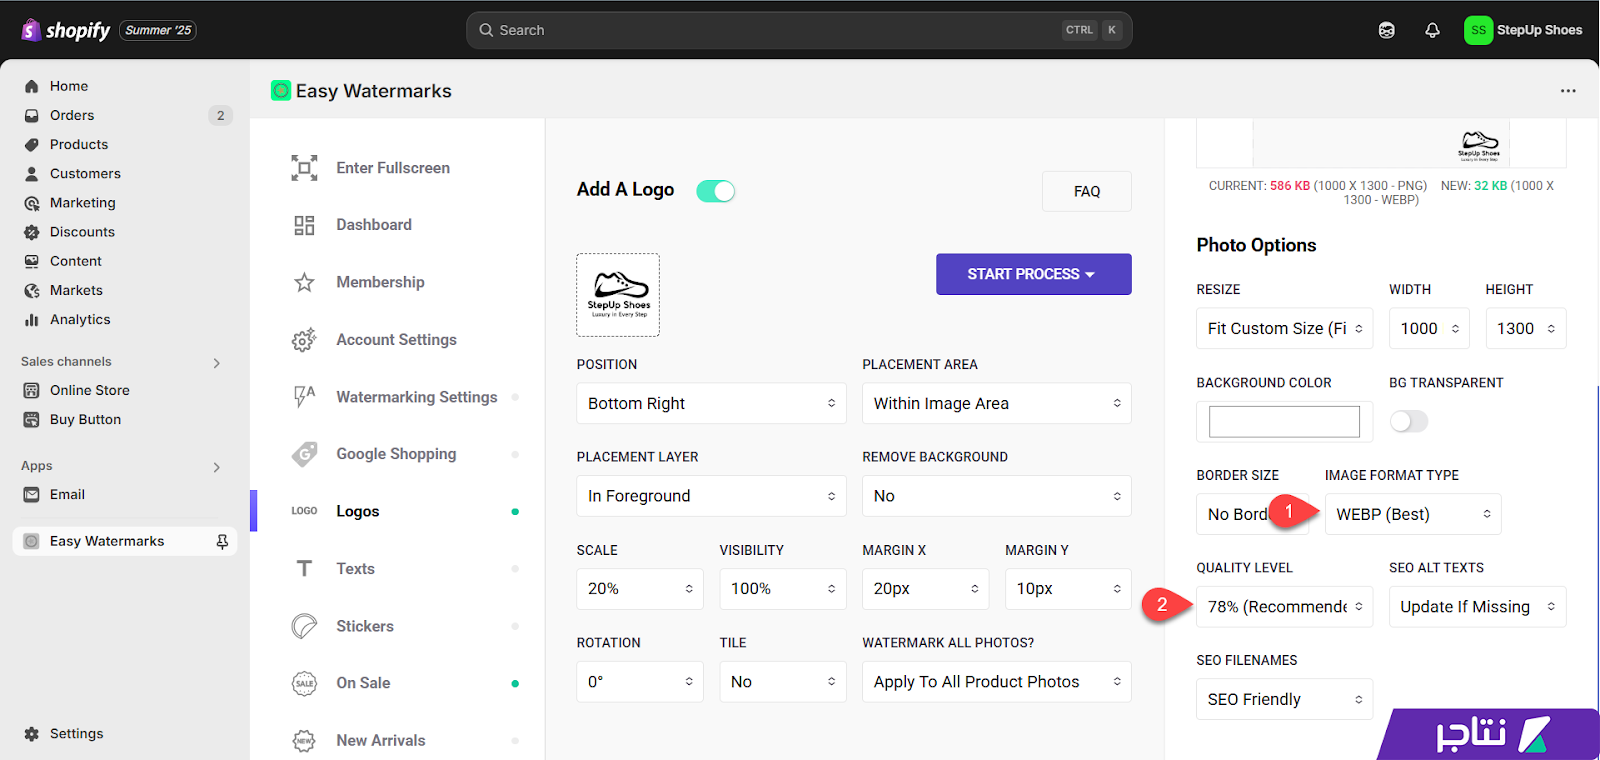Open the Visibility 100% dropdown

[783, 589]
